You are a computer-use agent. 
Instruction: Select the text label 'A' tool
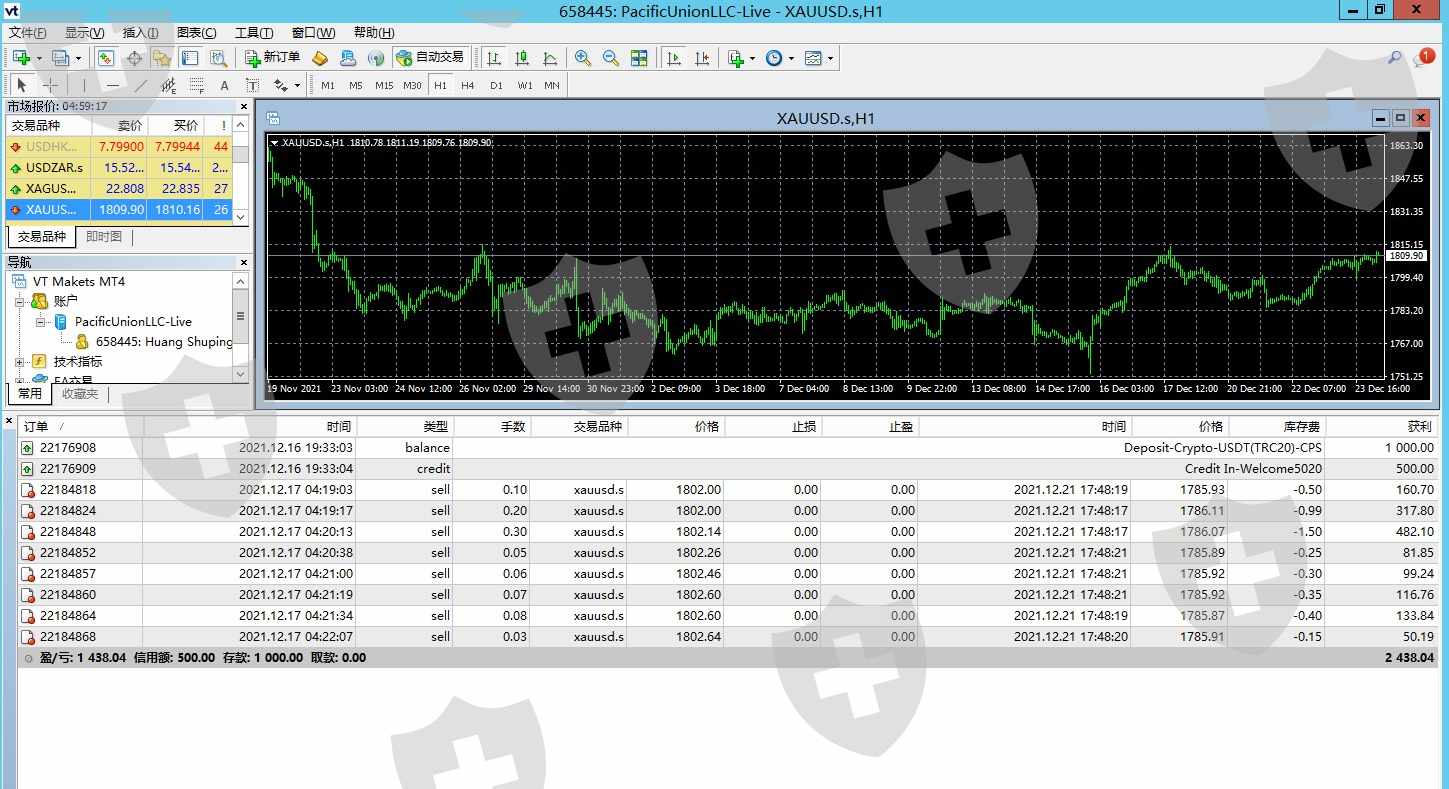pyautogui.click(x=224, y=86)
